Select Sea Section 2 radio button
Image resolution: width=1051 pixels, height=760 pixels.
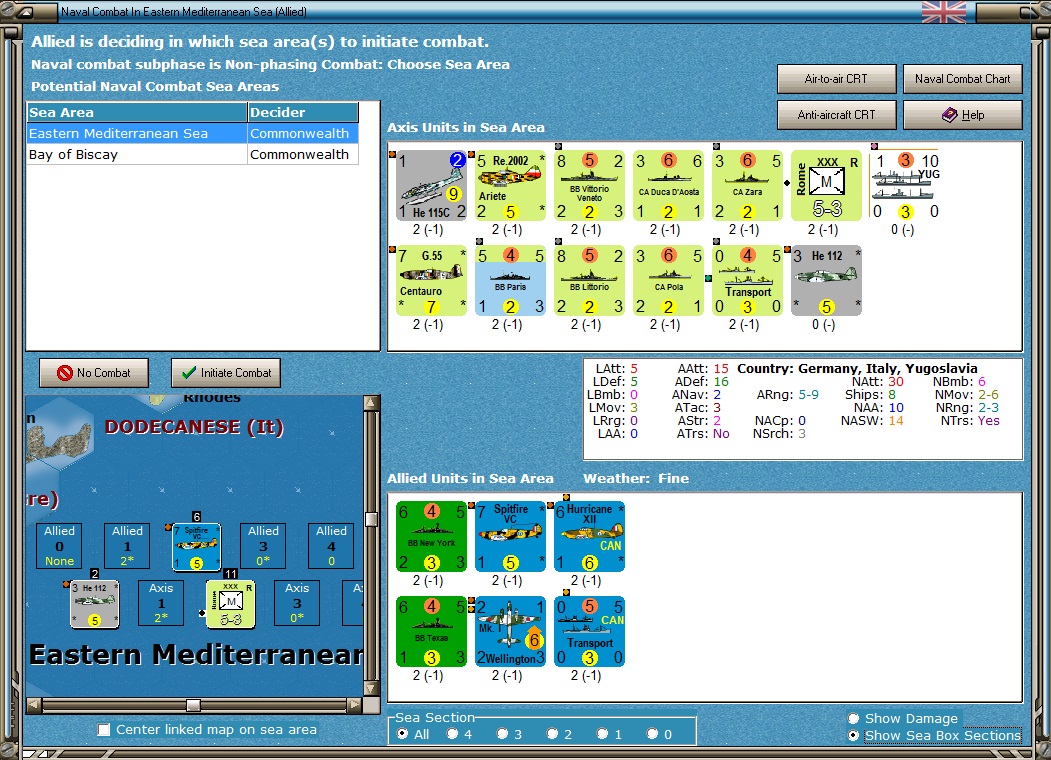552,734
